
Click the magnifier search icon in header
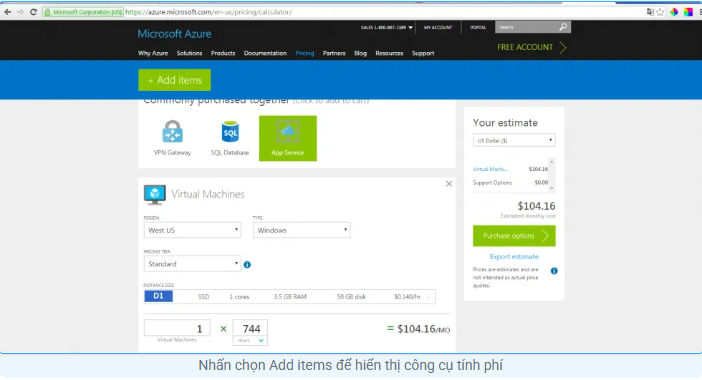(x=563, y=27)
